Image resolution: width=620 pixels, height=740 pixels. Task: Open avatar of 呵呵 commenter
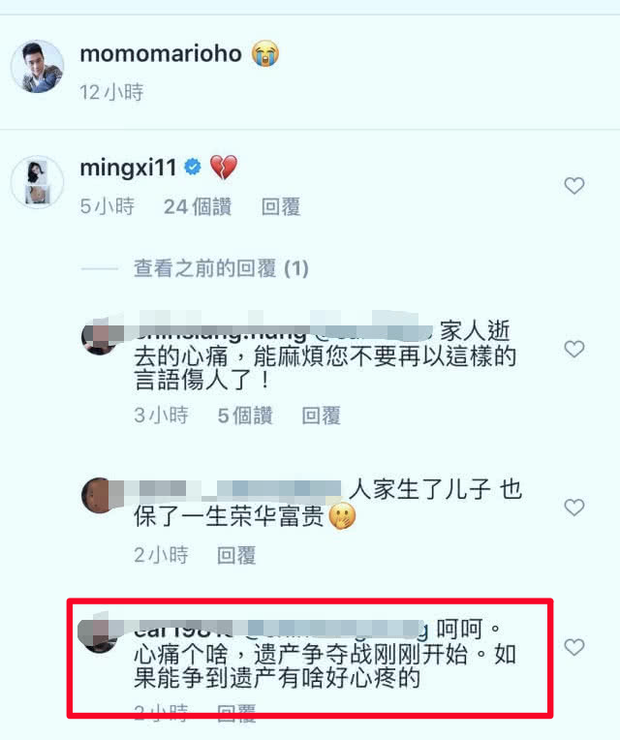tap(99, 635)
